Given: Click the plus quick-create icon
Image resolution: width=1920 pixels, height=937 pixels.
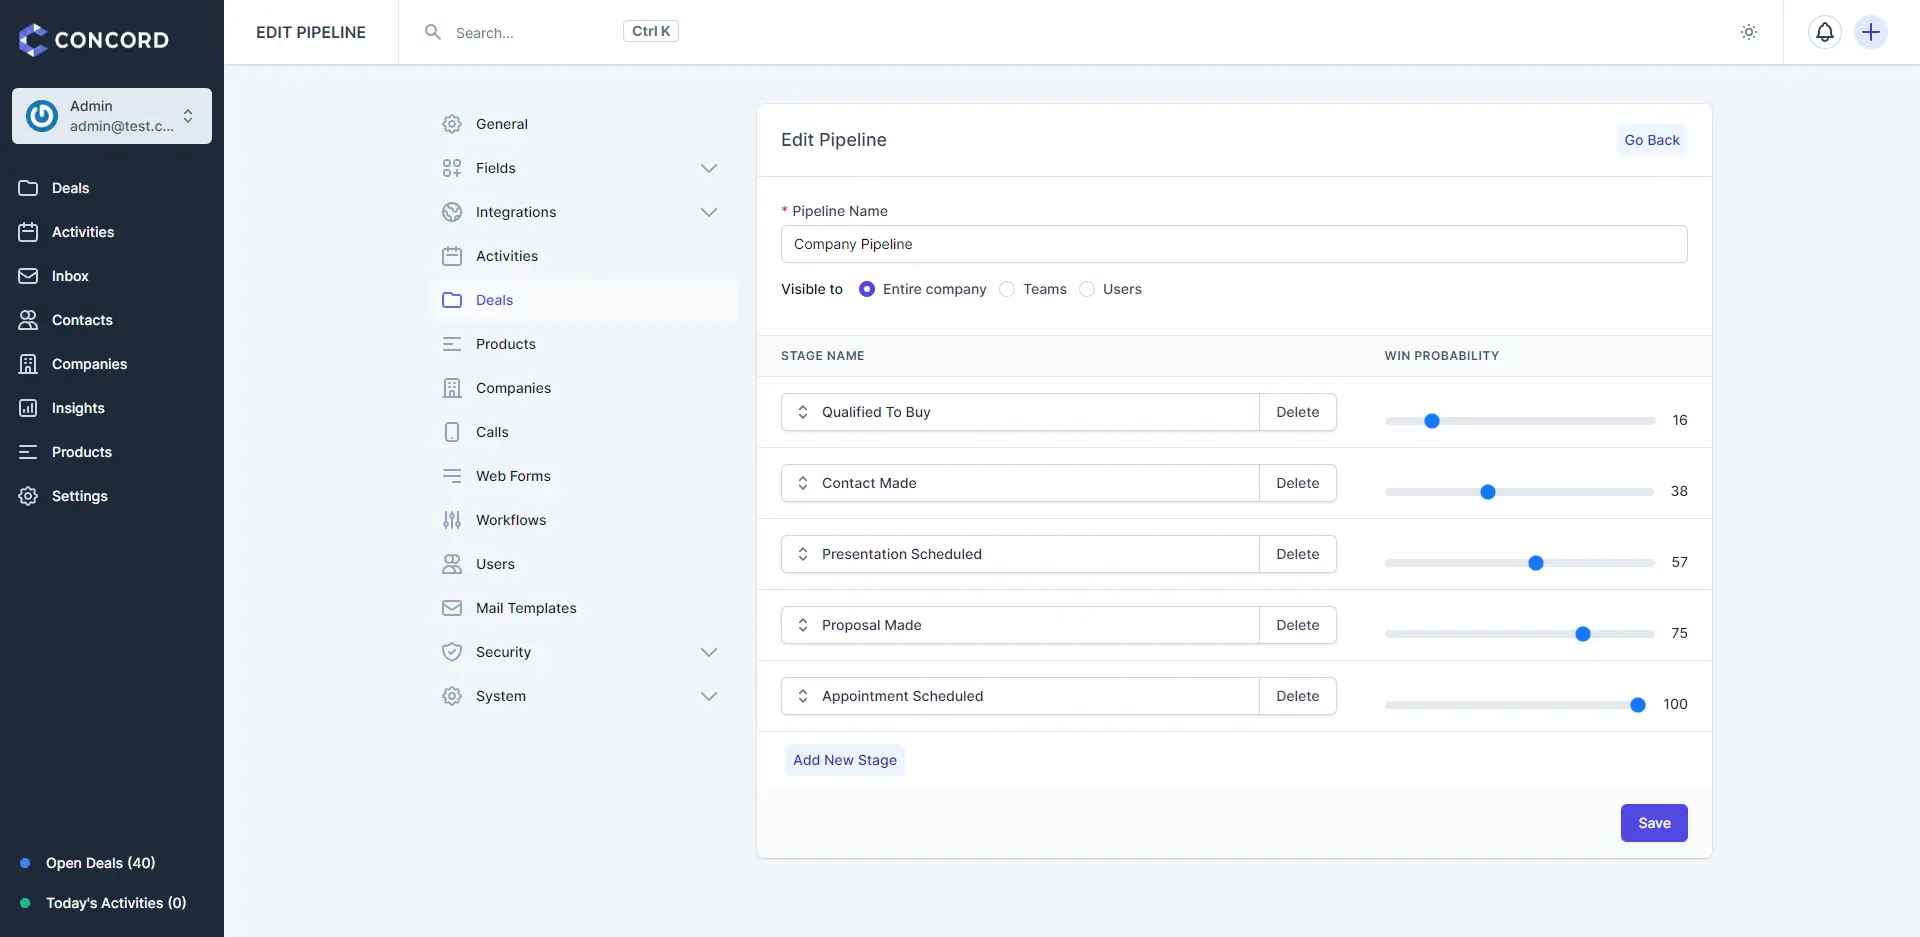Looking at the screenshot, I should click(x=1871, y=32).
